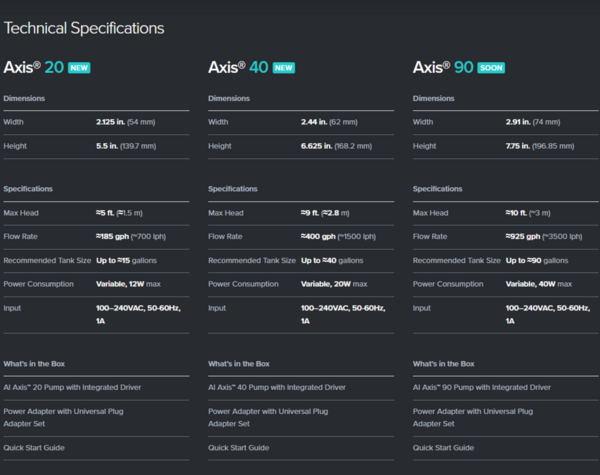Select the Axis 20 product title
Viewport: 600px width, 475px height.
pos(34,67)
